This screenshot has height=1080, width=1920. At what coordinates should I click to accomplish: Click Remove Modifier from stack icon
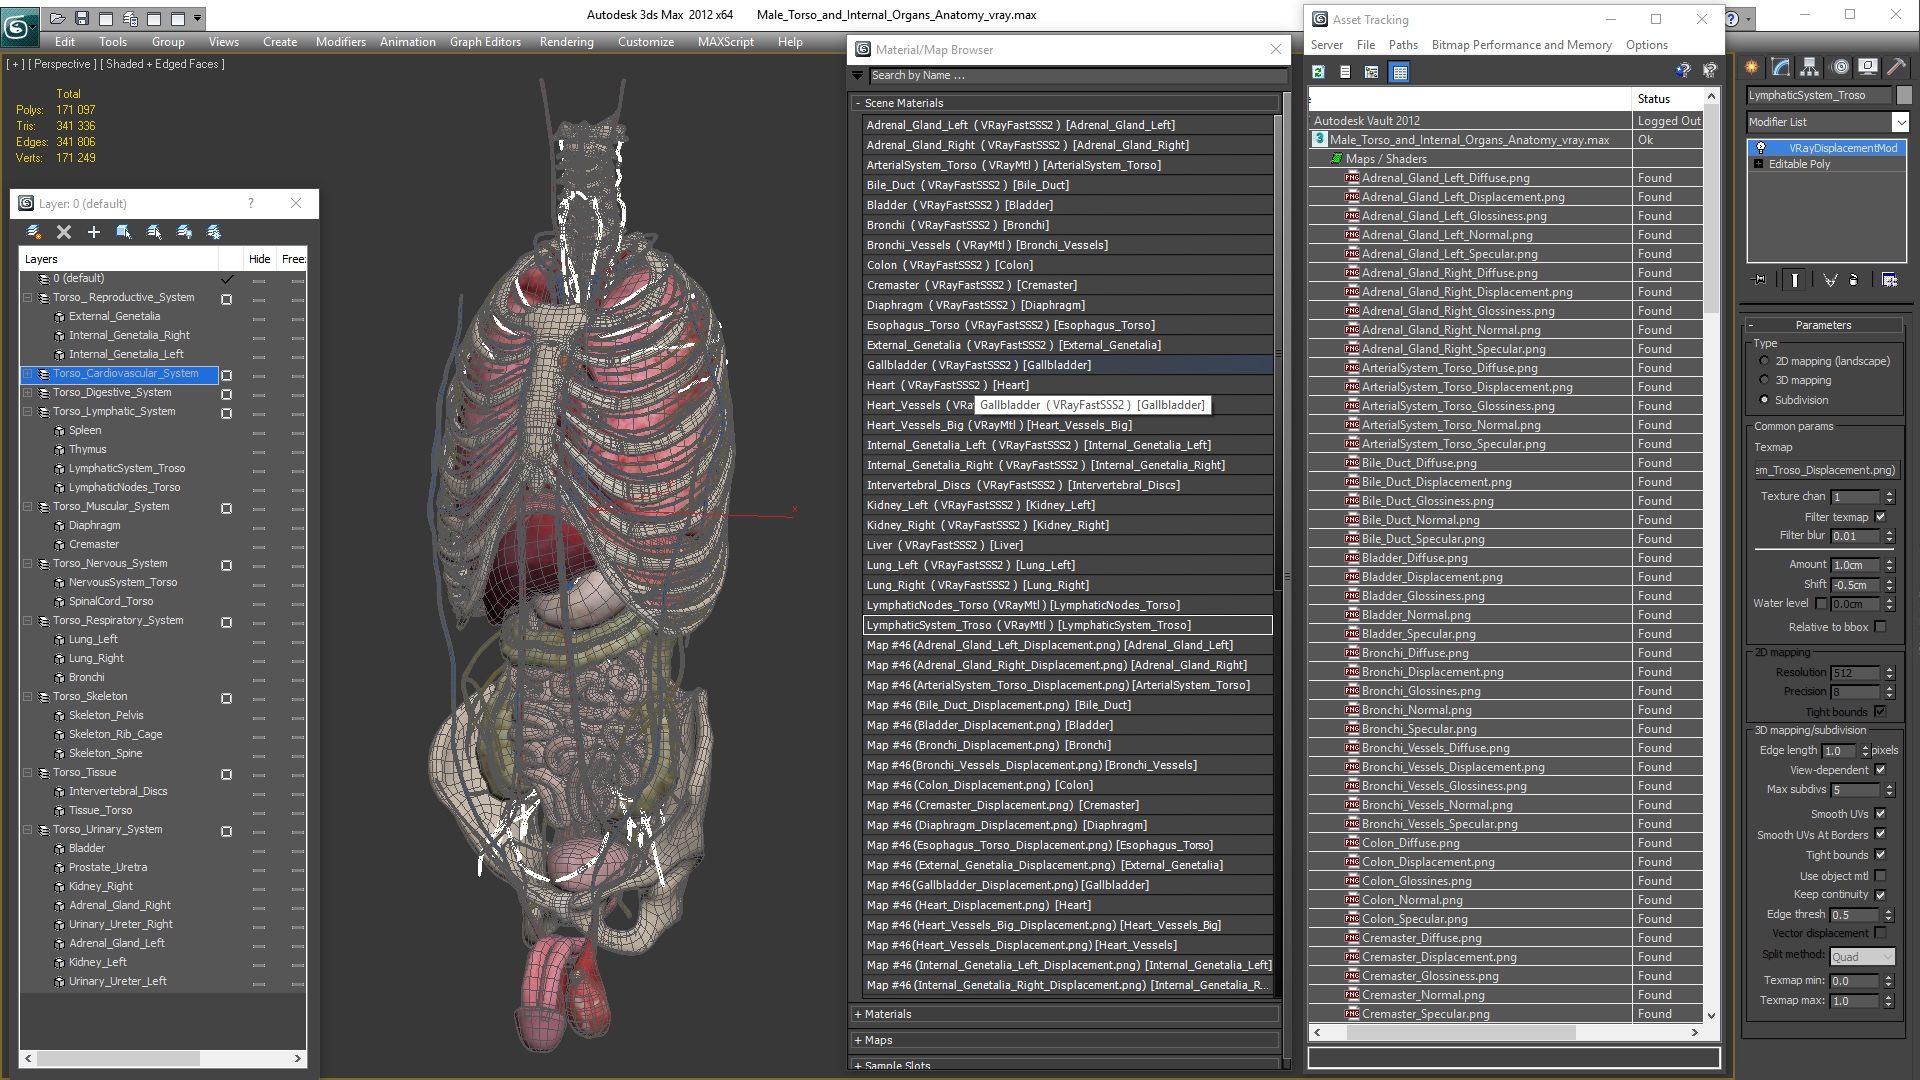(1855, 280)
